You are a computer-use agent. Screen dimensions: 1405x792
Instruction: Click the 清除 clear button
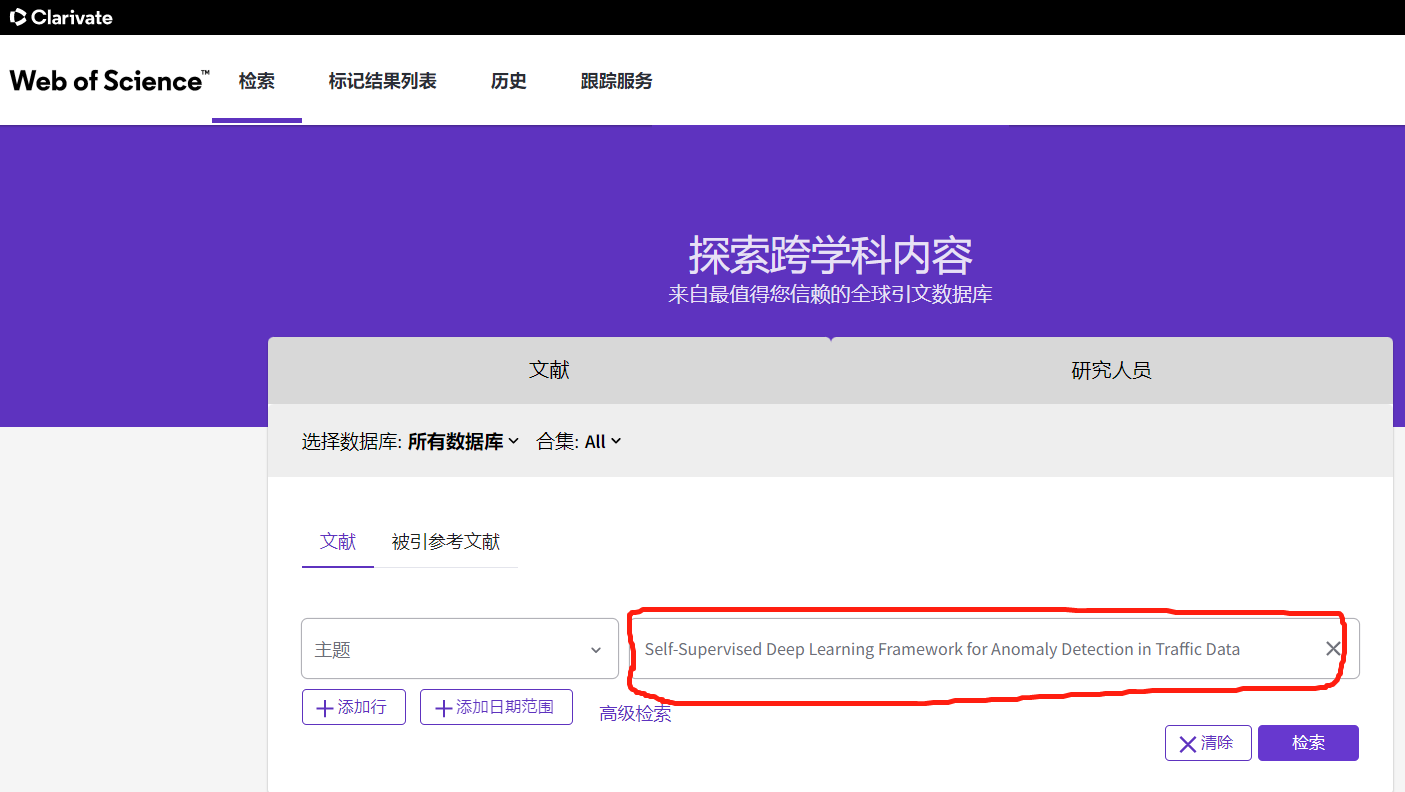coord(1208,742)
